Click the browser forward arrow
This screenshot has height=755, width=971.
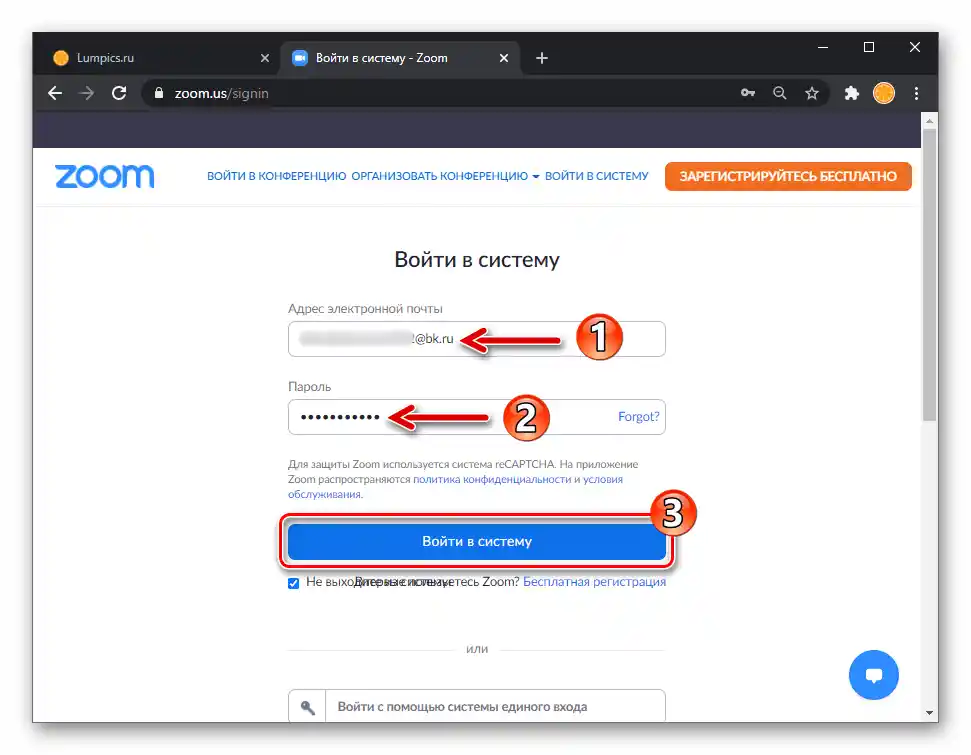[87, 94]
